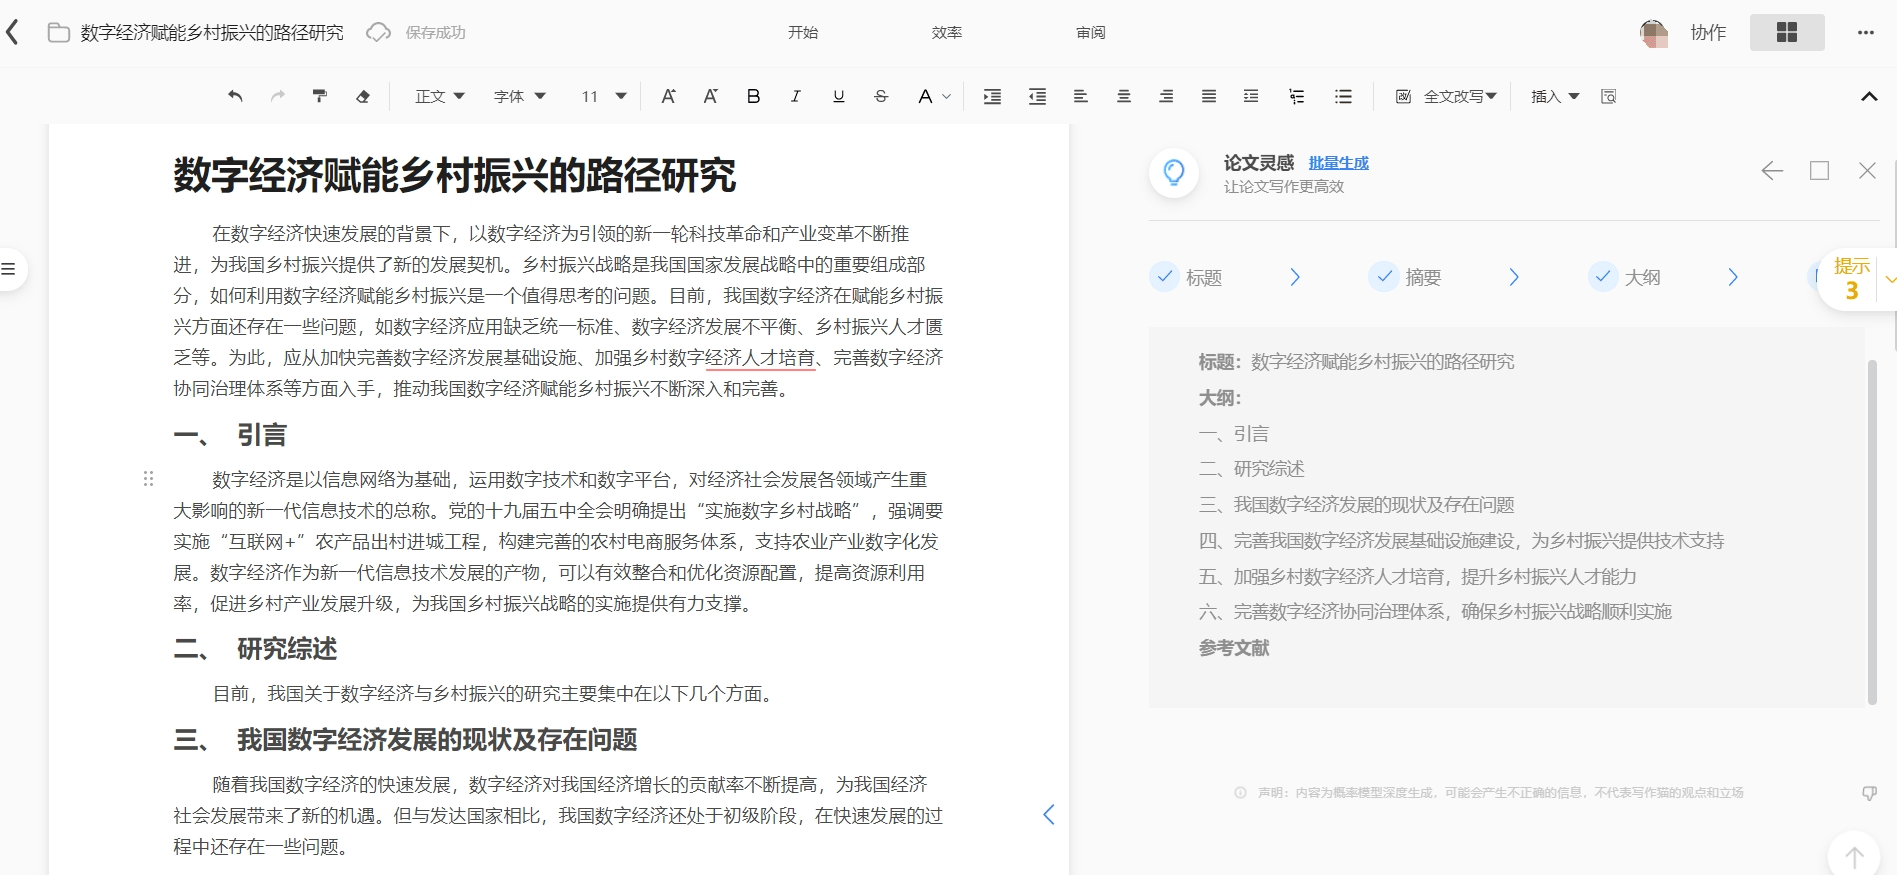Switch to the 开始 tab

point(803,32)
